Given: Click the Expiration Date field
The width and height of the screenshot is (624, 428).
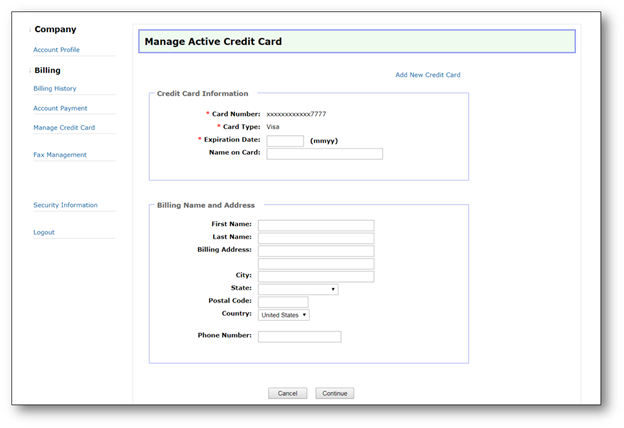Looking at the screenshot, I should pos(285,141).
